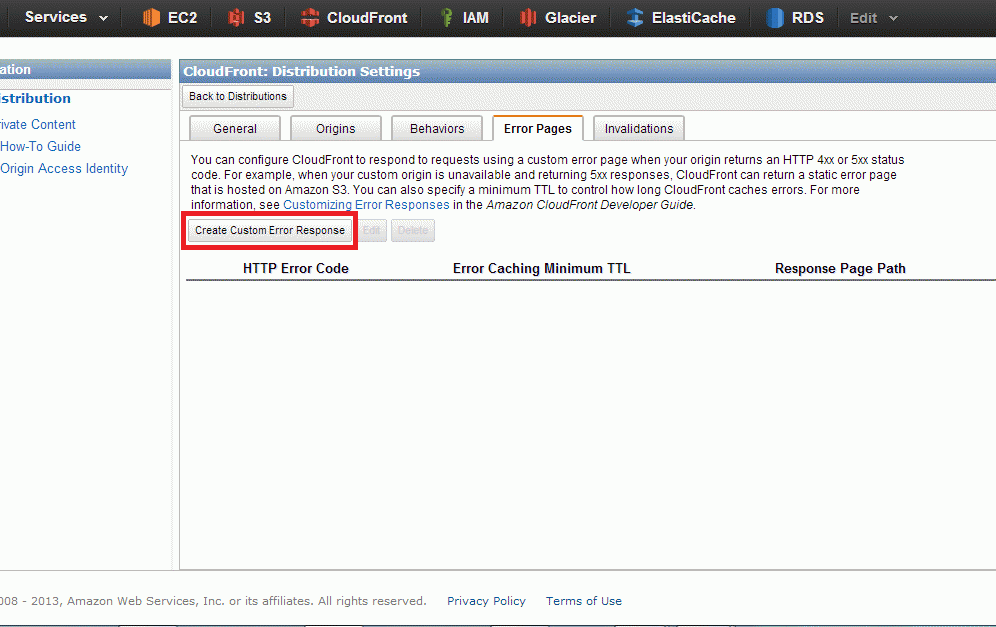The width and height of the screenshot is (996, 627).
Task: Click the Glacier label in navigation bar
Action: (570, 18)
